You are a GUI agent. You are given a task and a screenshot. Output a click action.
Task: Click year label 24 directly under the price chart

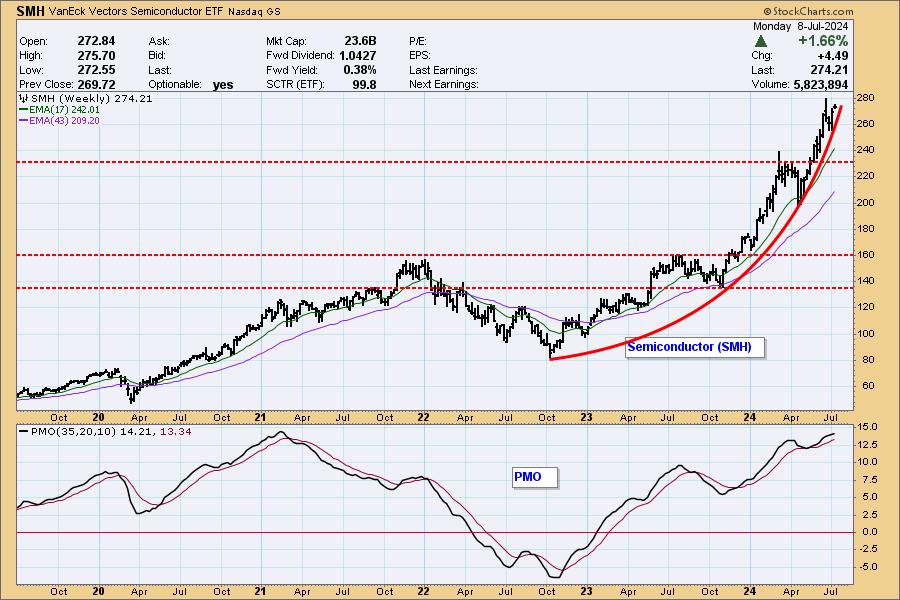pos(750,417)
